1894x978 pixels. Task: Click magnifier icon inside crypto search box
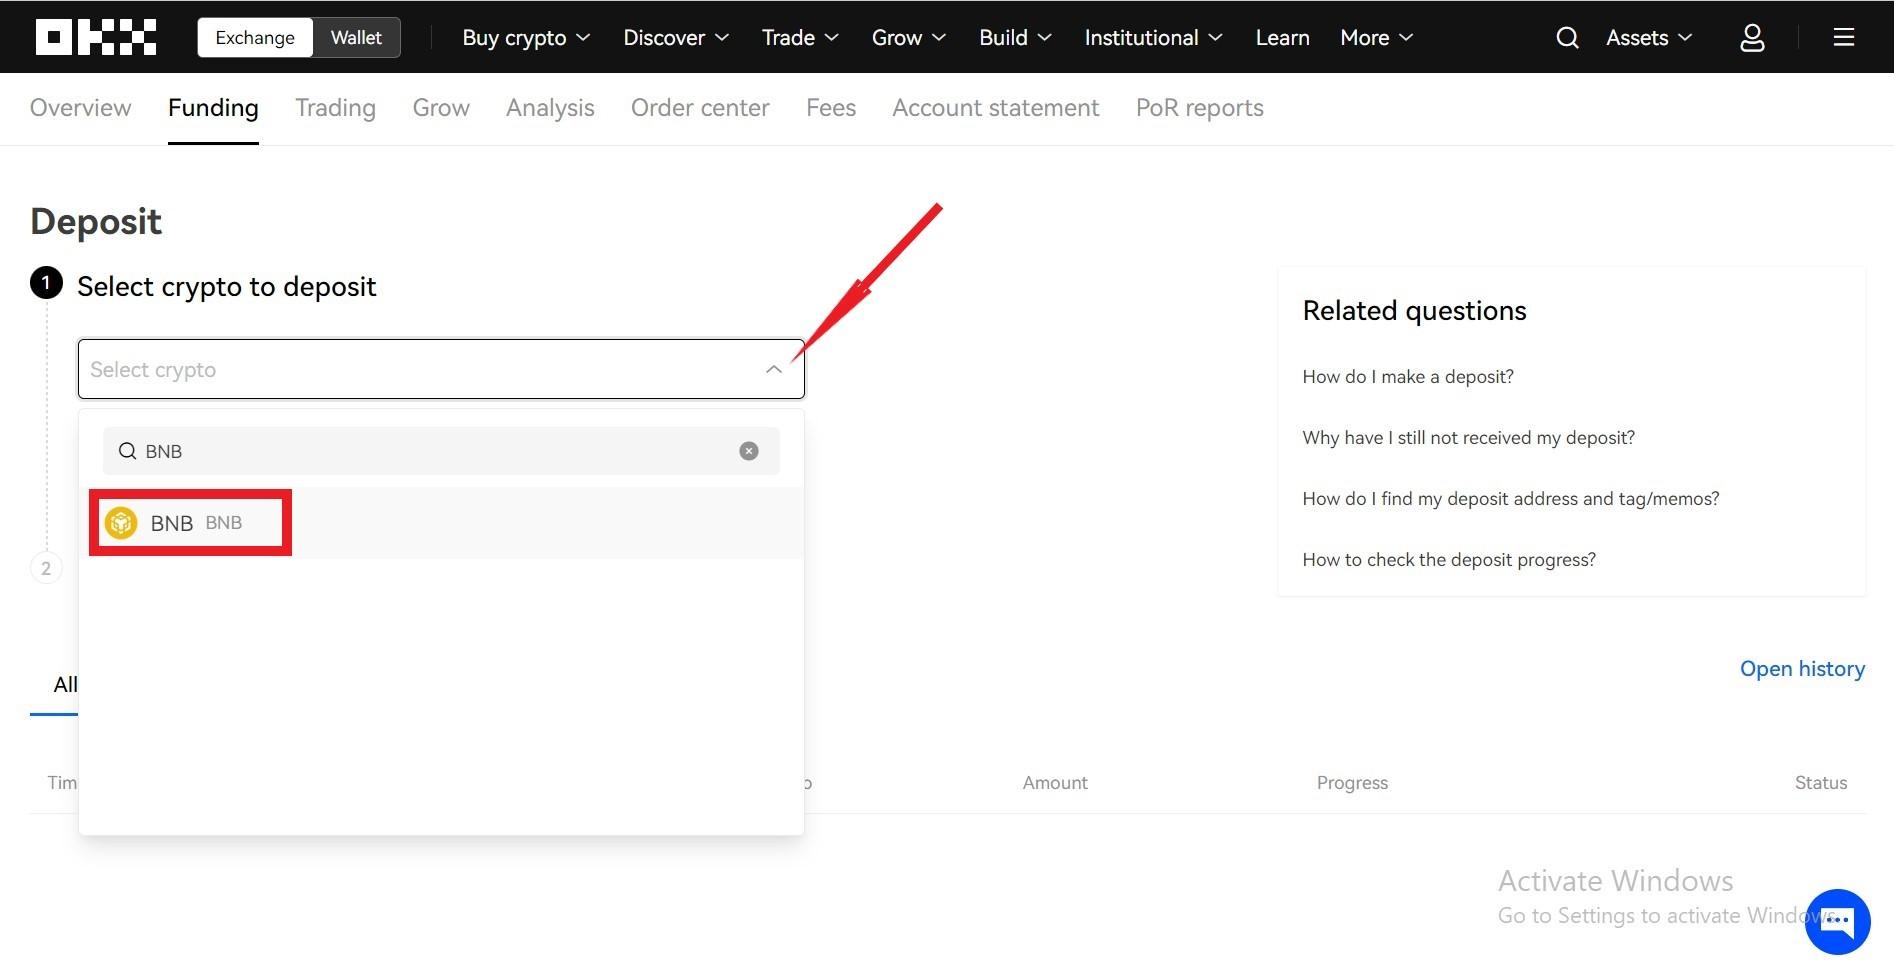tap(127, 451)
